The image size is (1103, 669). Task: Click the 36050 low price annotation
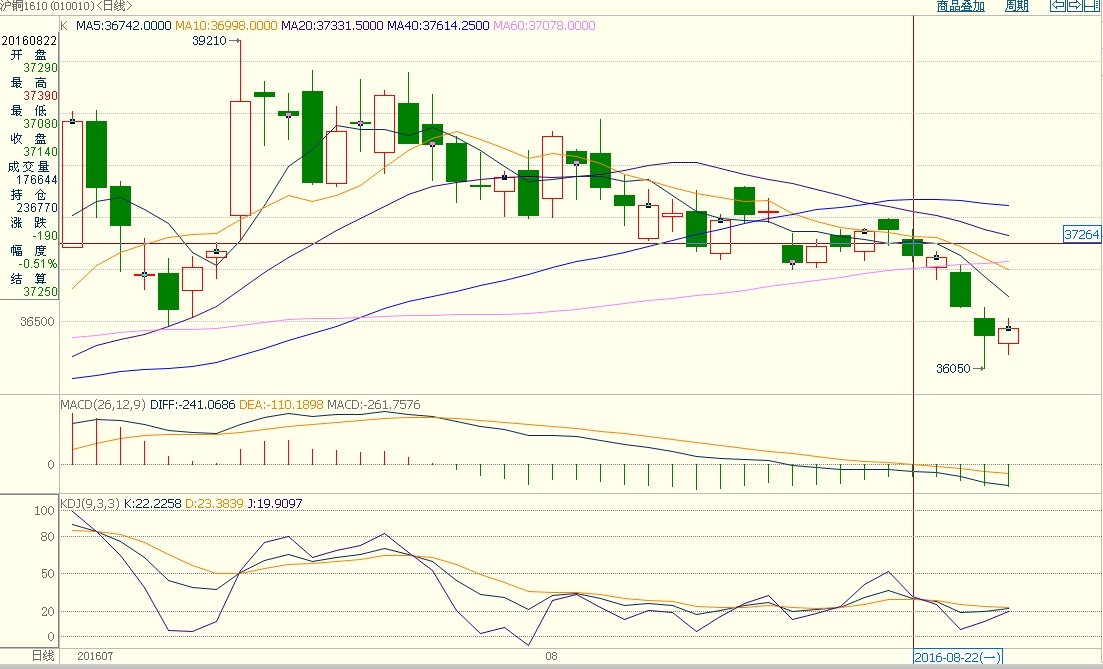click(952, 368)
